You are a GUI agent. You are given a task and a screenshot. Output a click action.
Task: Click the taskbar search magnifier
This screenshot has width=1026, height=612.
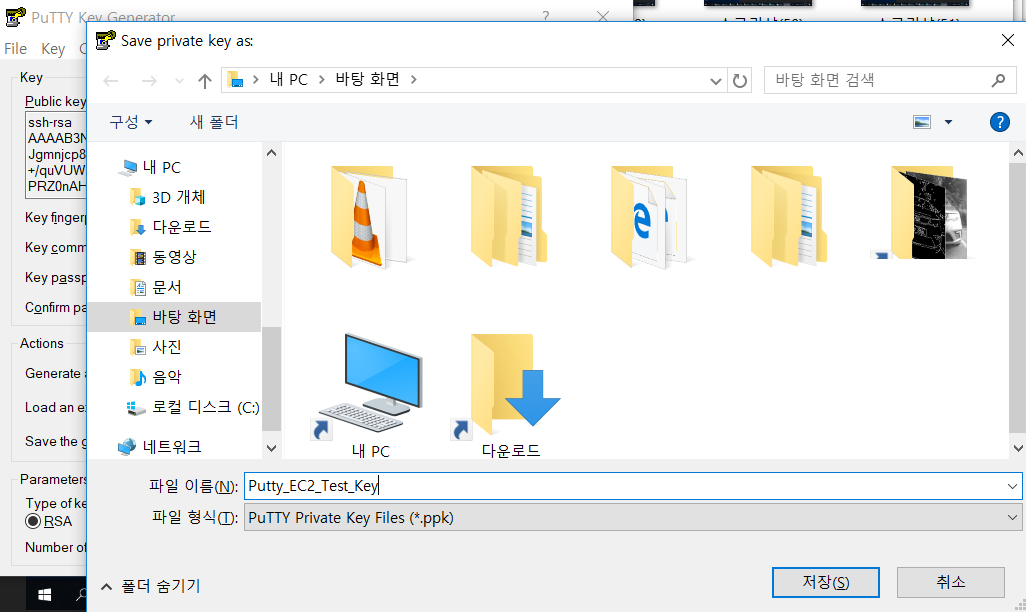point(80,594)
